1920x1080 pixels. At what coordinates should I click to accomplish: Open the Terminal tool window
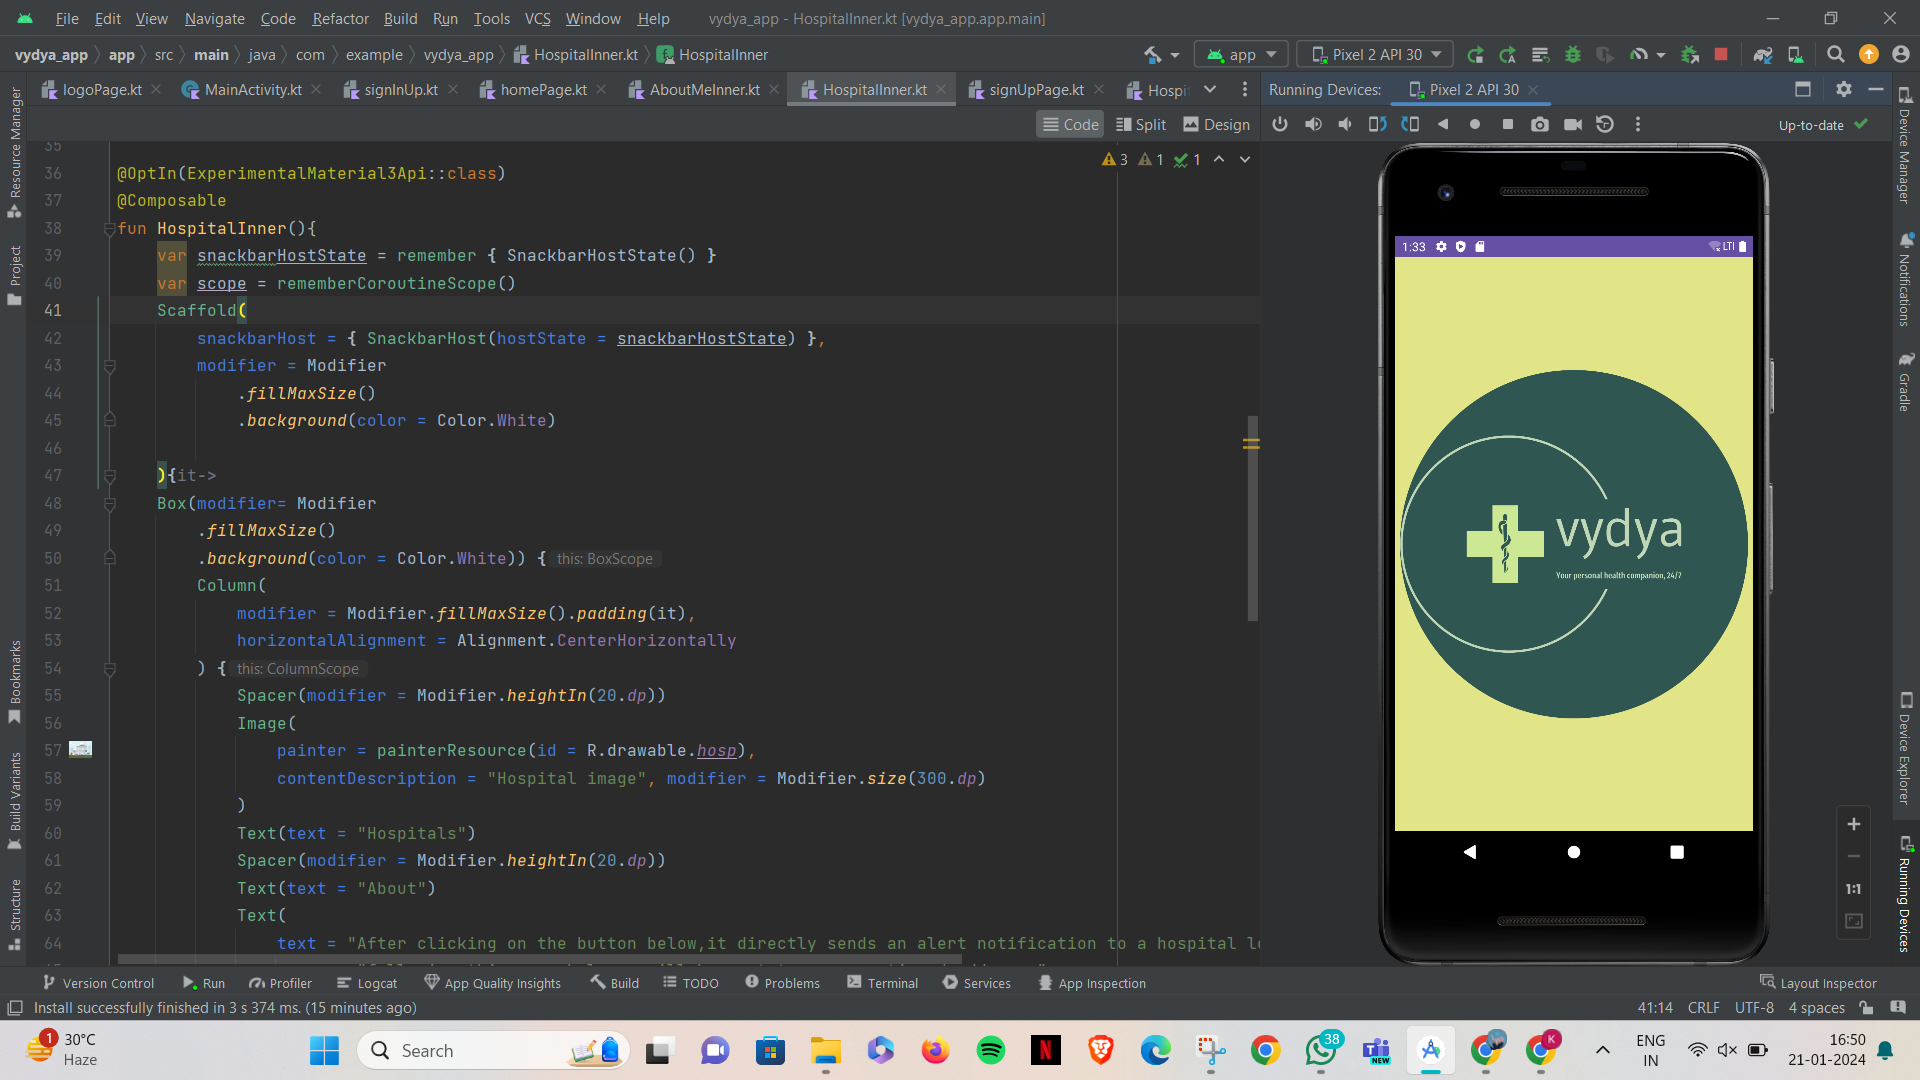882,983
